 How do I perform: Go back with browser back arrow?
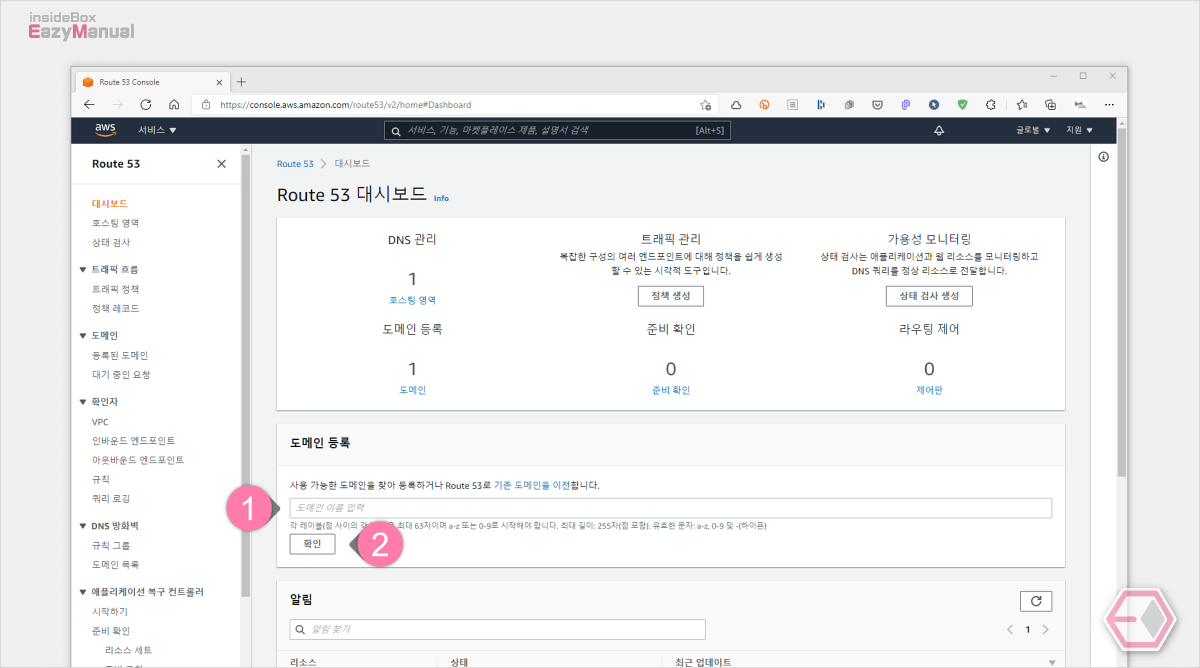(89, 104)
